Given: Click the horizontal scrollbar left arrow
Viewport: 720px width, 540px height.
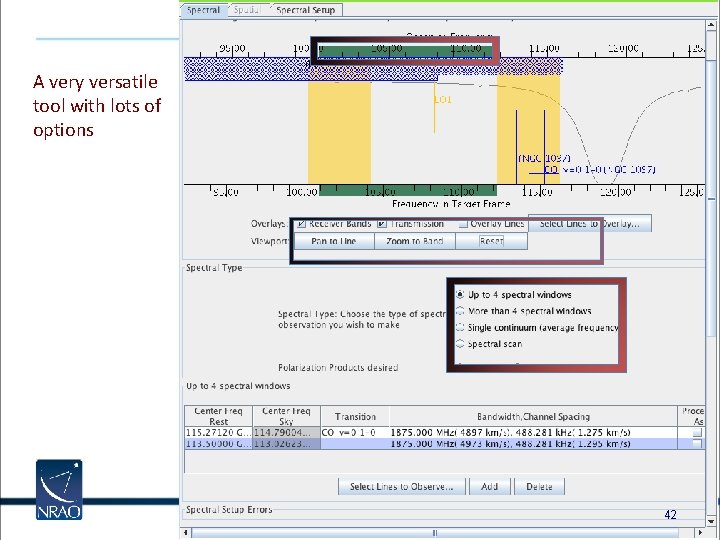Looking at the screenshot, I should [186, 533].
